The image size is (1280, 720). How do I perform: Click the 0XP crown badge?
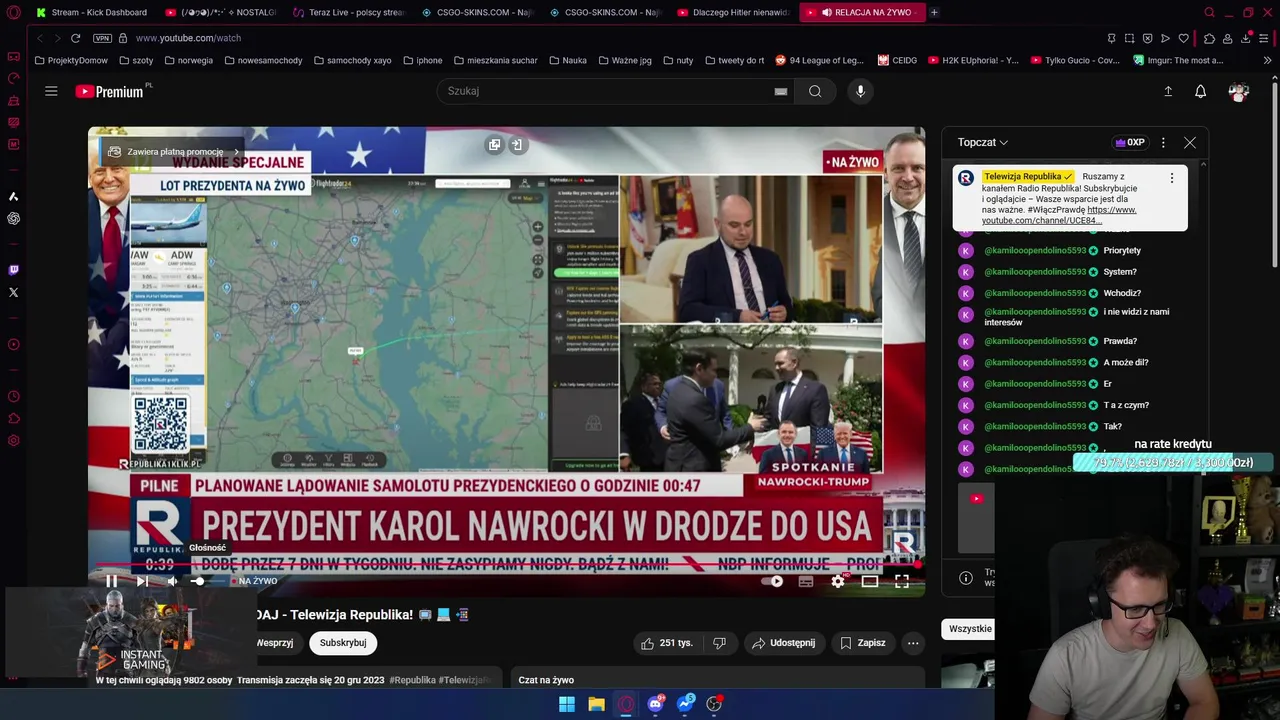[1130, 142]
